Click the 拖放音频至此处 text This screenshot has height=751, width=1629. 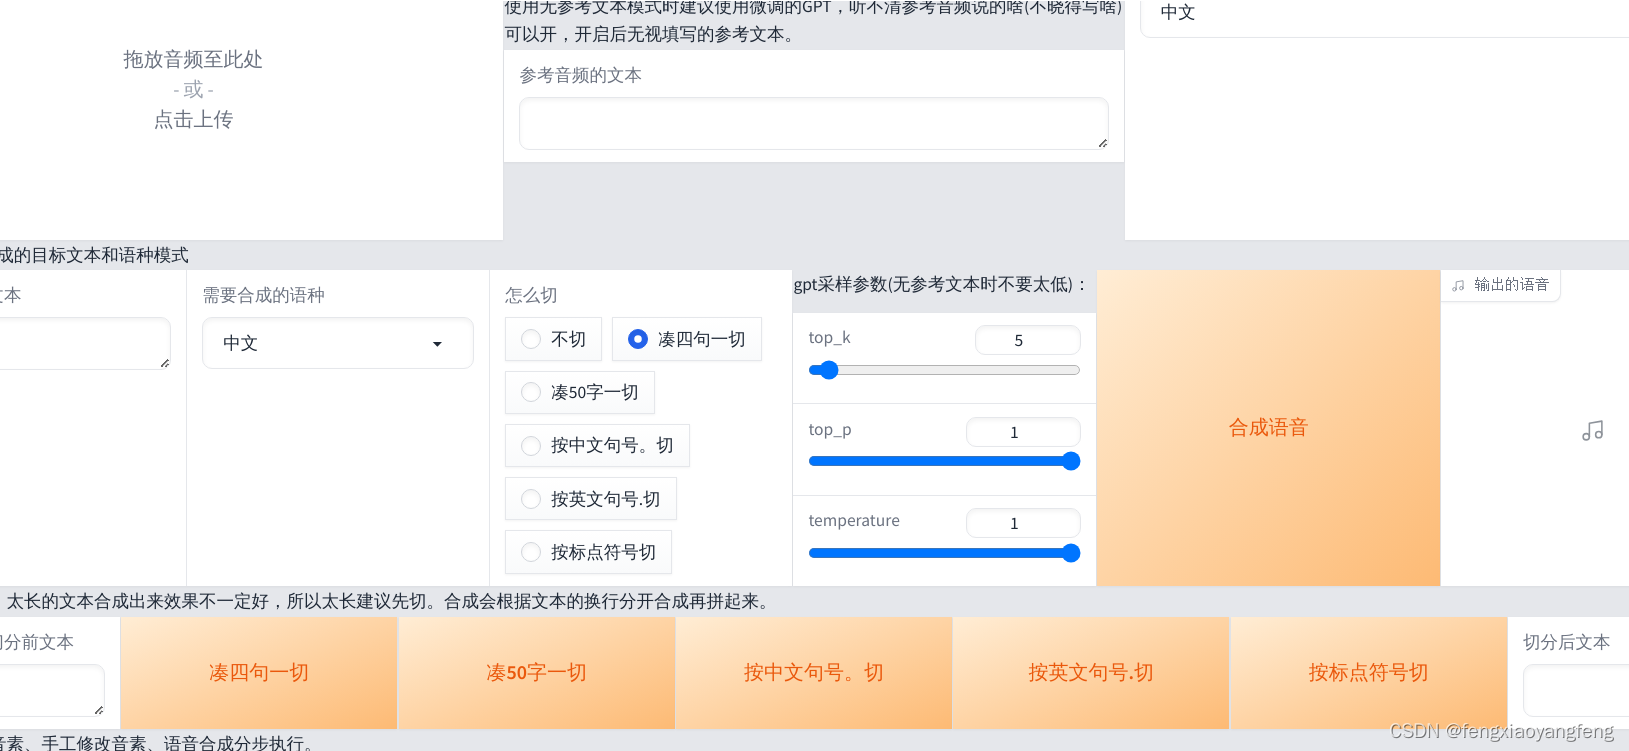point(193,60)
